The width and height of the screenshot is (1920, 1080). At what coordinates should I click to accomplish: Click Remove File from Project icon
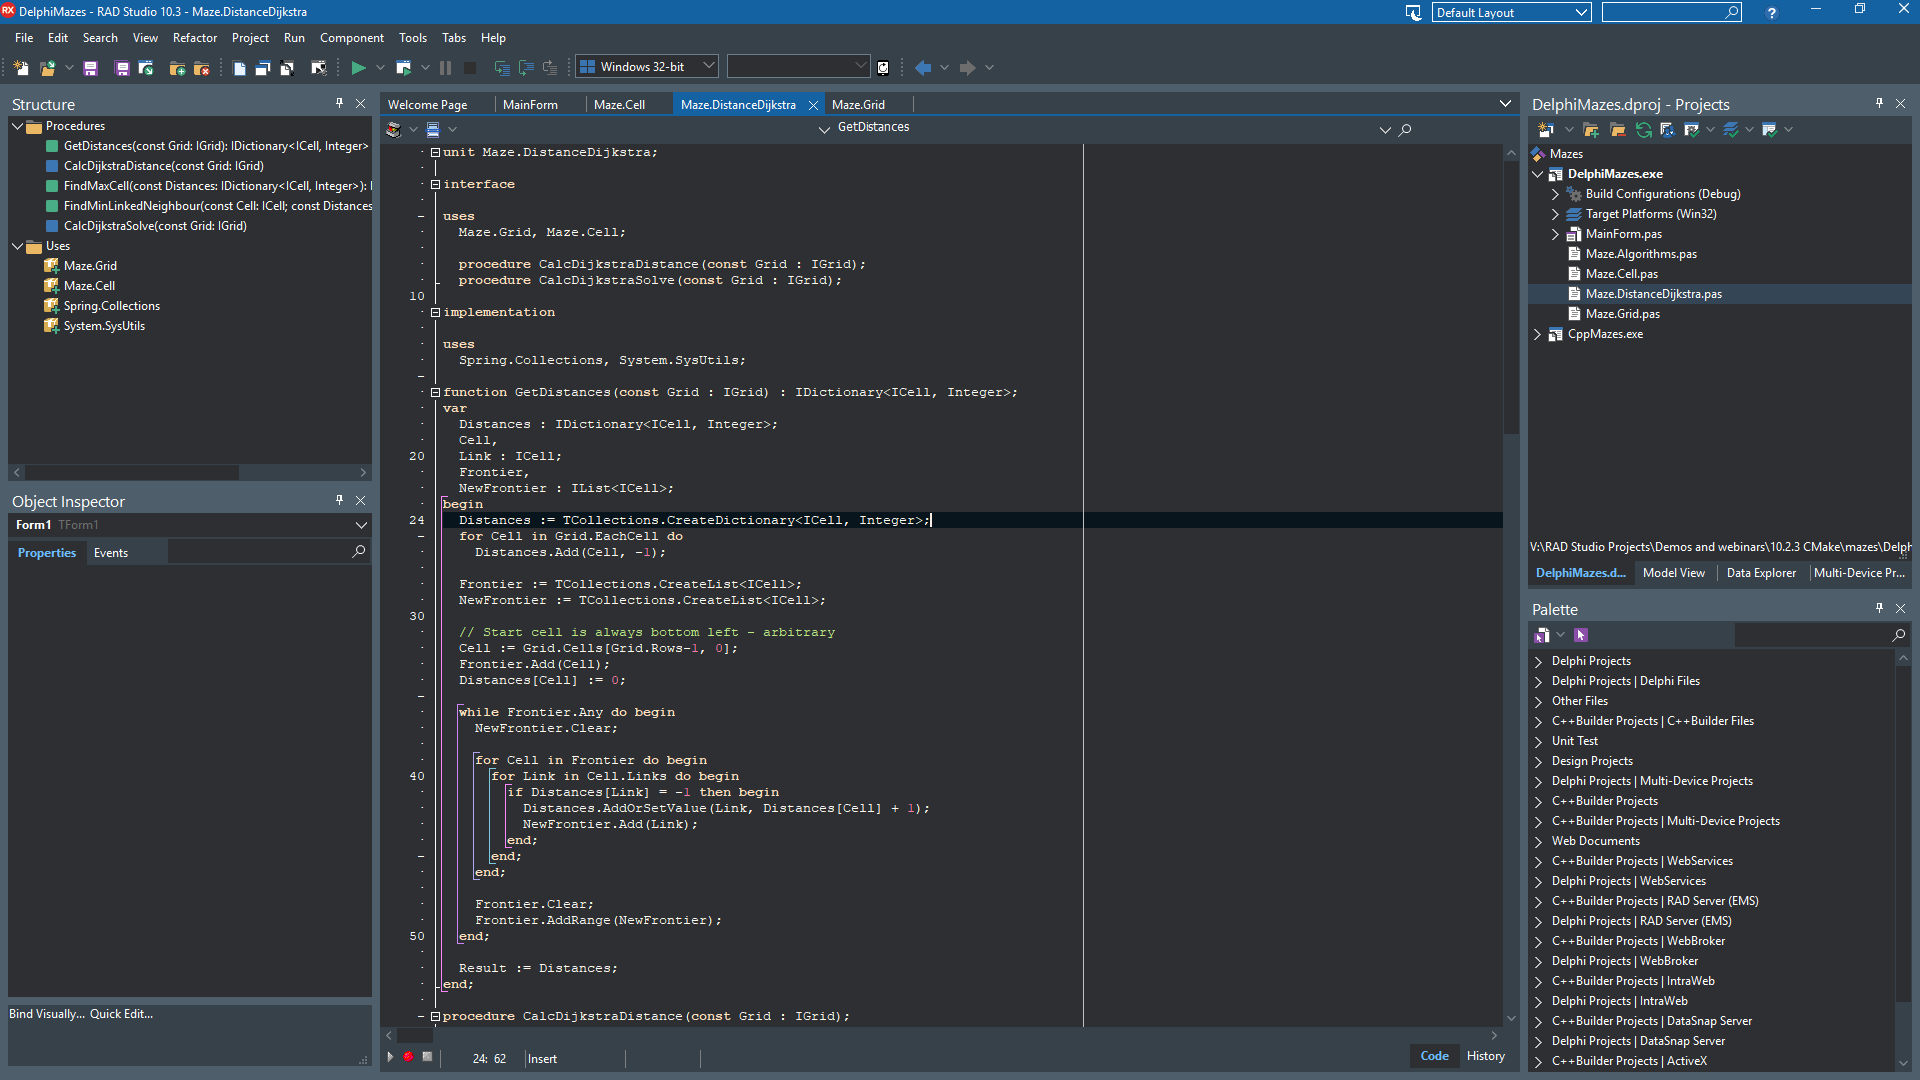tap(202, 68)
